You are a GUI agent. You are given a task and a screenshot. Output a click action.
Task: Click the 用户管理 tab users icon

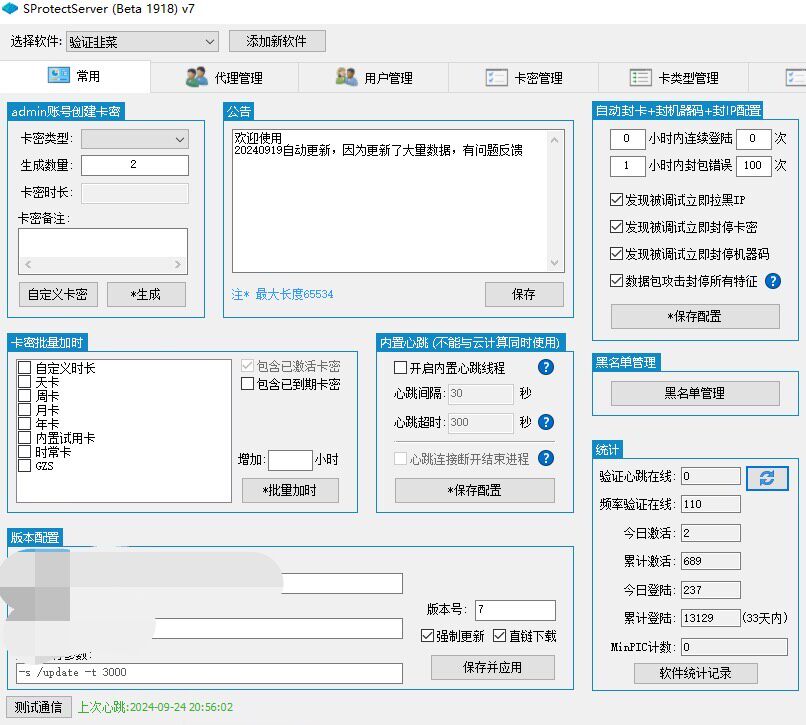click(x=346, y=77)
